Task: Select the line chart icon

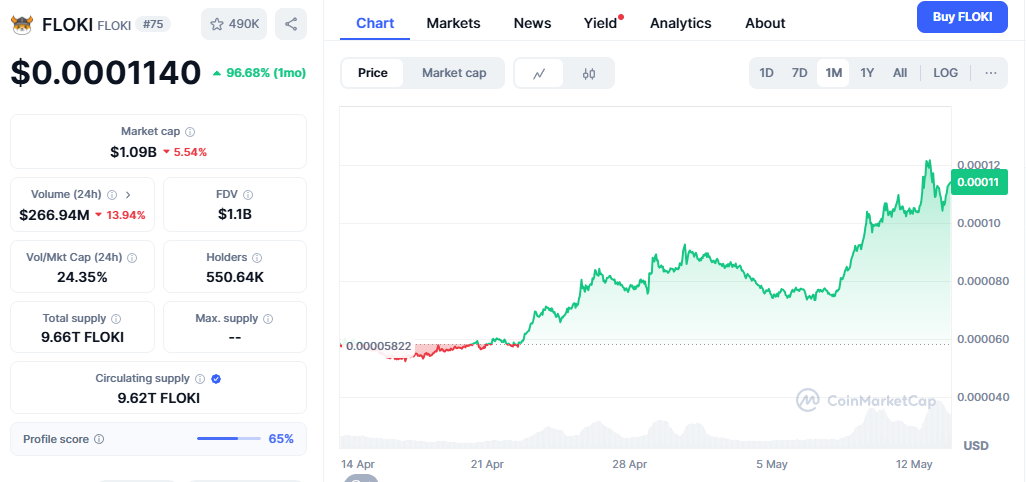Action: (539, 73)
